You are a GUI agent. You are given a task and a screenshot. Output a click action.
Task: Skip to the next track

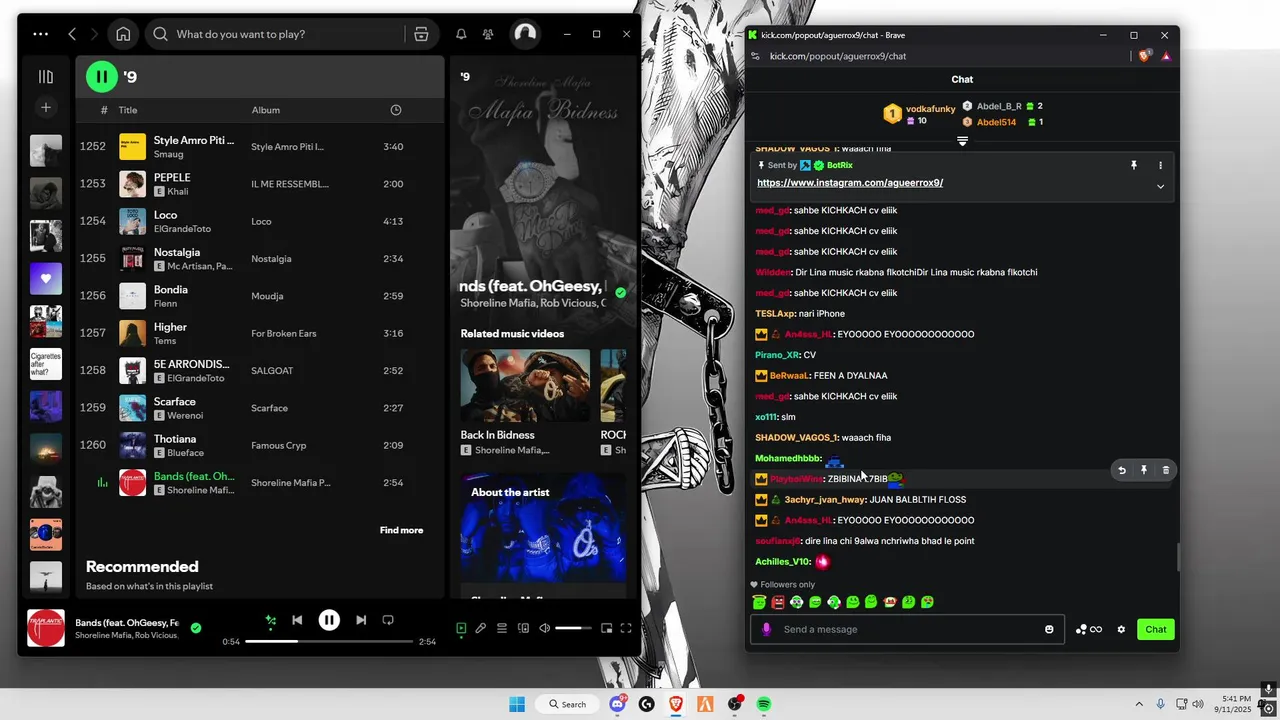coord(361,620)
